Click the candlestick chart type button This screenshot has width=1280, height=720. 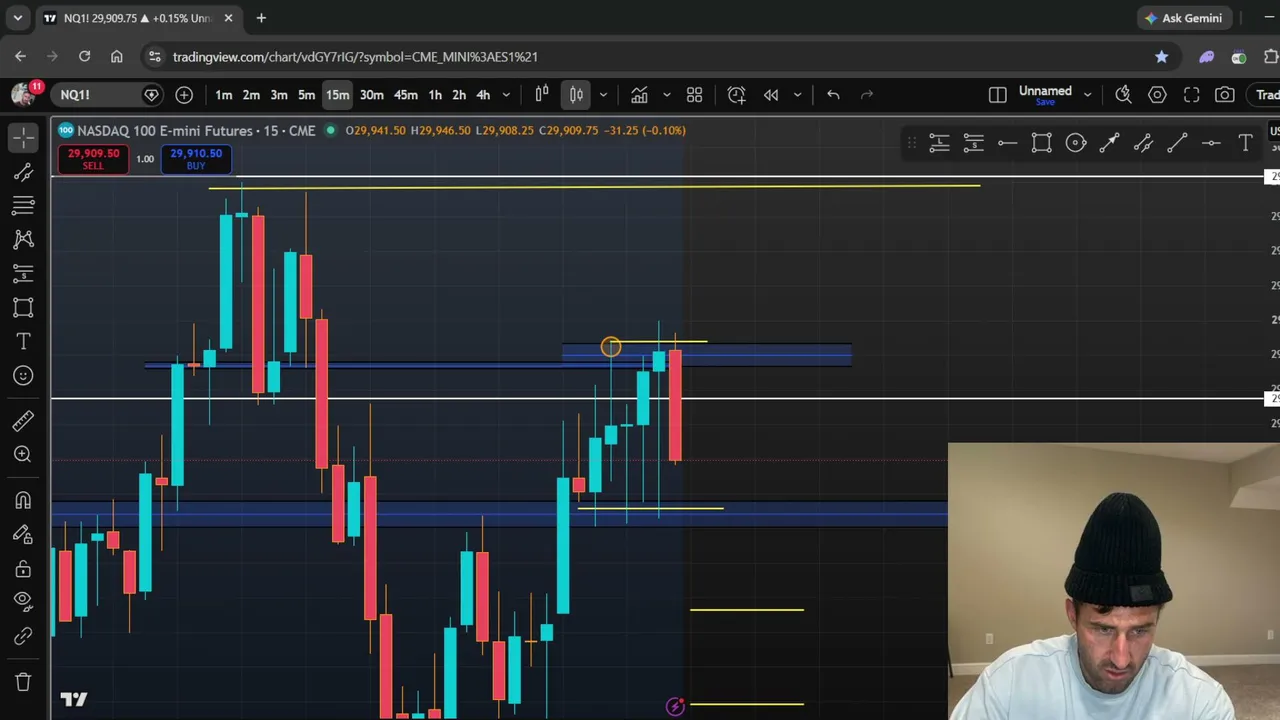pos(577,94)
